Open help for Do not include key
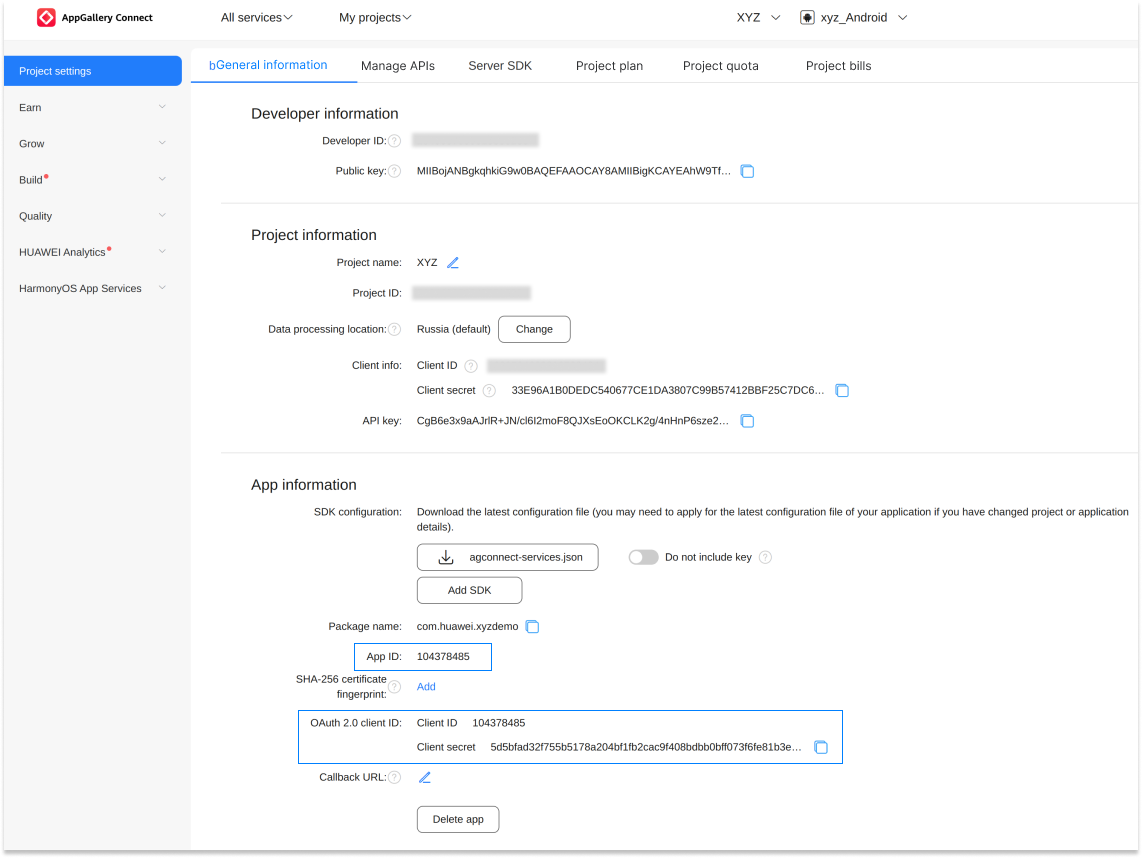 pos(765,557)
